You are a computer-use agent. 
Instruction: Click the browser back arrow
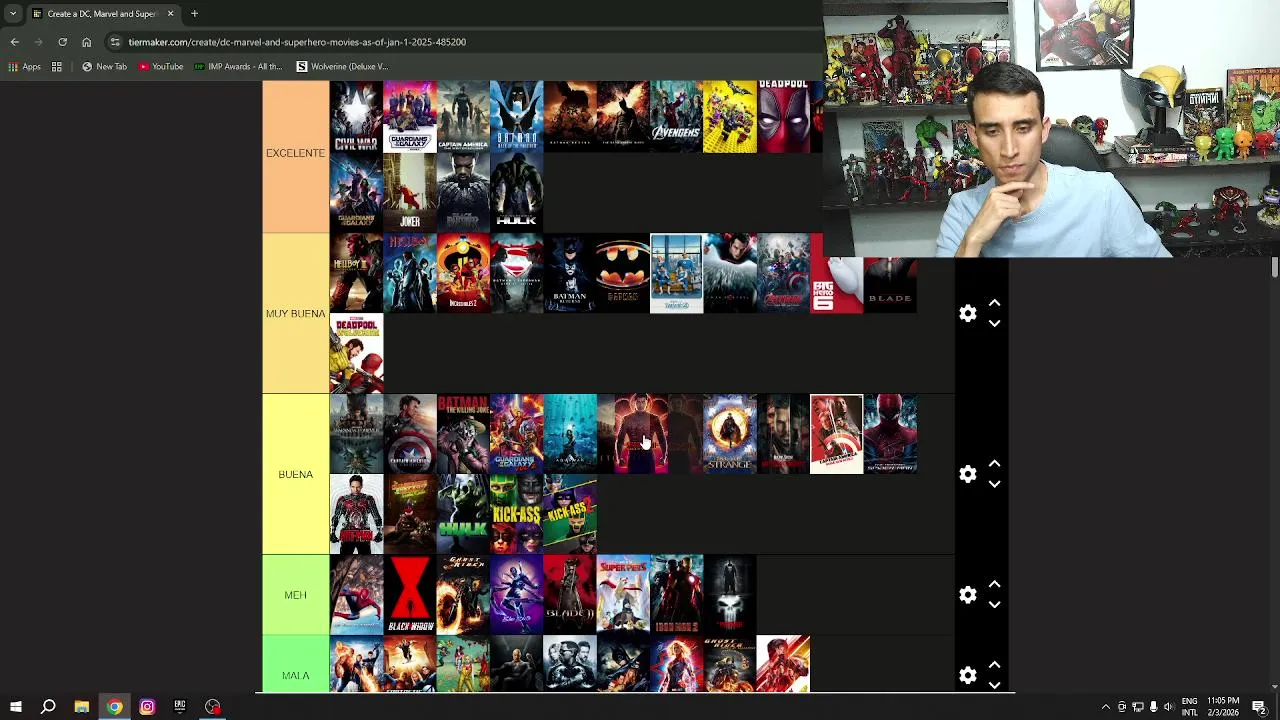(x=14, y=42)
